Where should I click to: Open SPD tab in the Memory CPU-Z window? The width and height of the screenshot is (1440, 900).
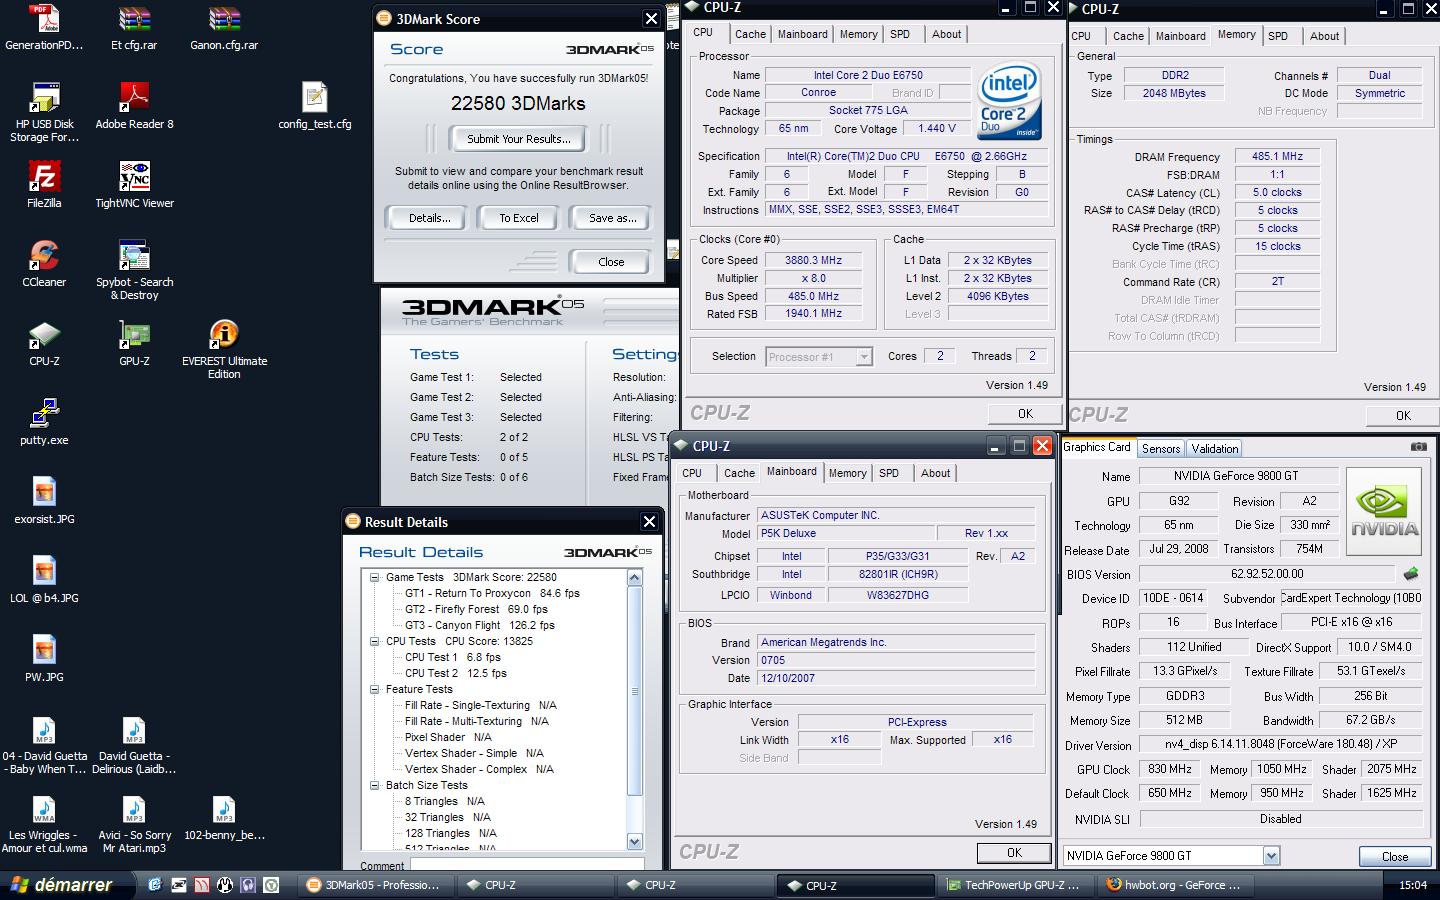(x=1278, y=36)
